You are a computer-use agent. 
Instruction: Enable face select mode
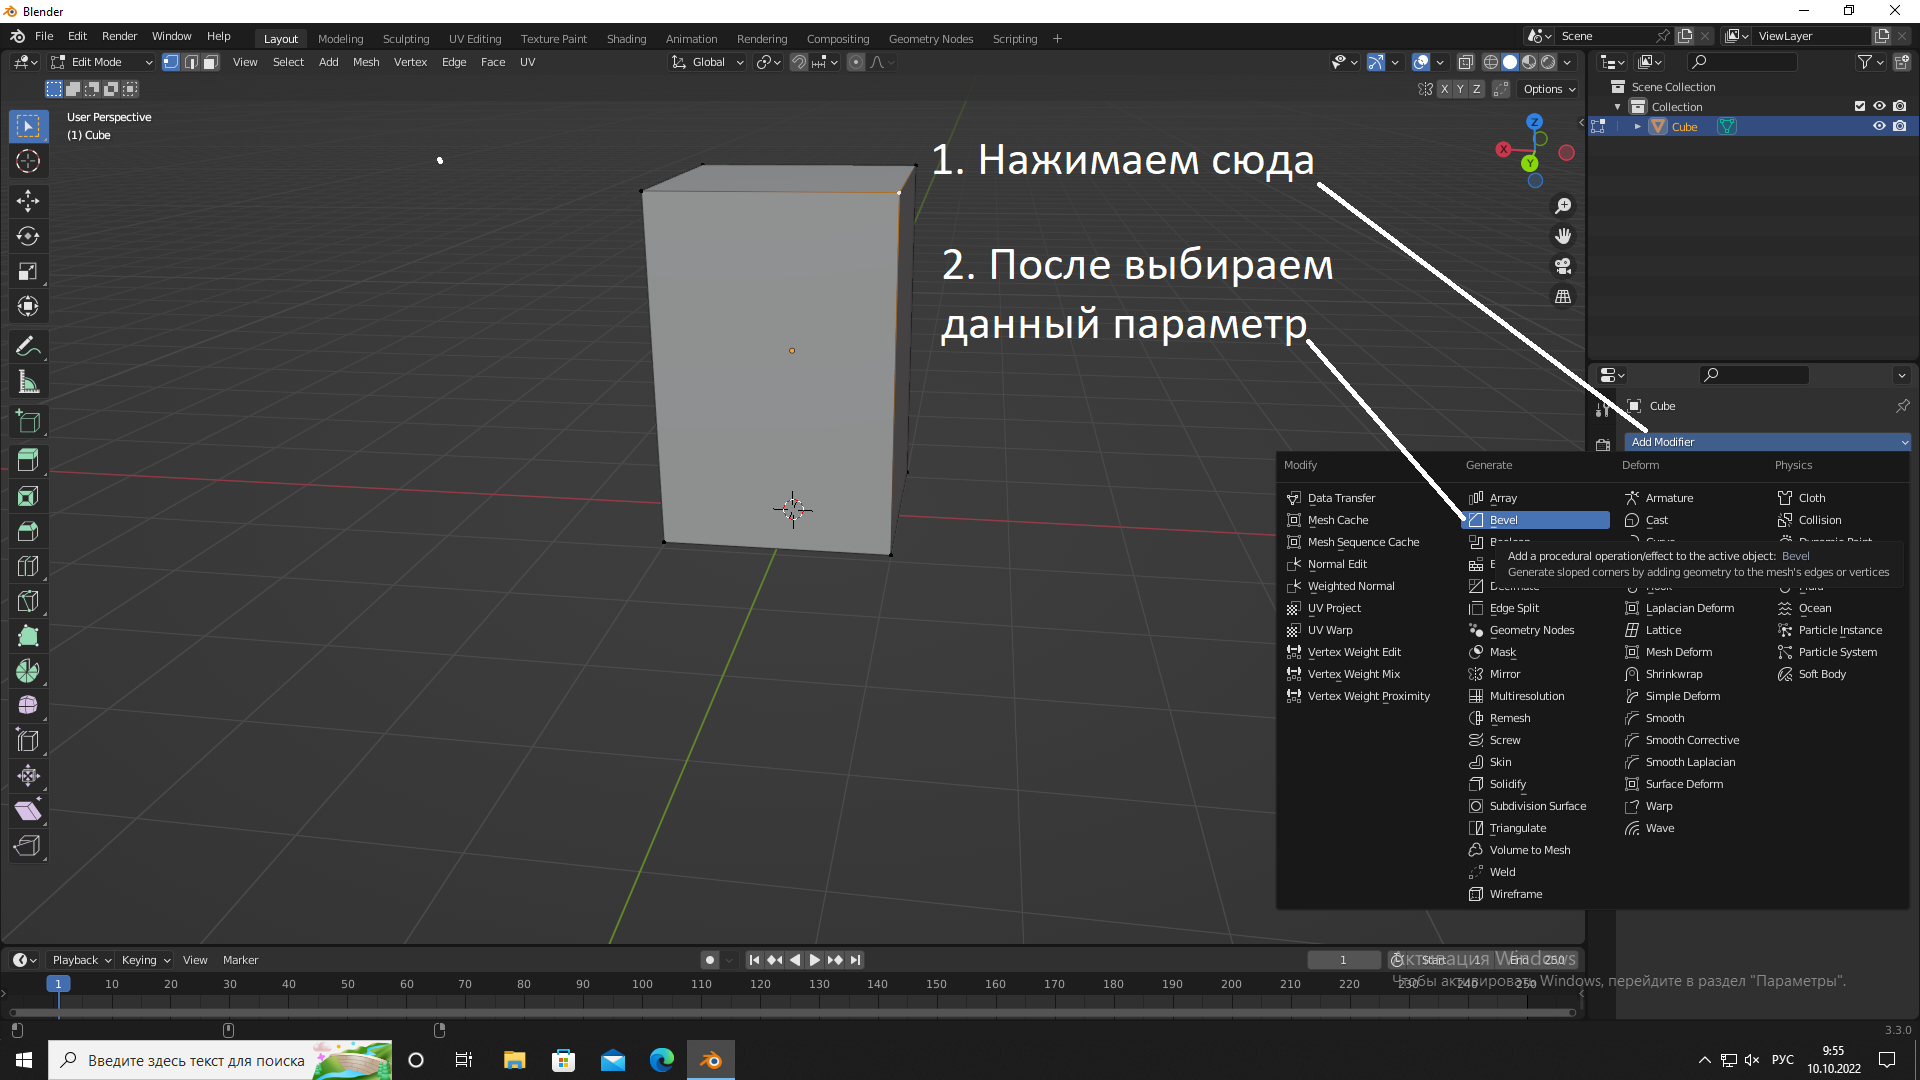pos(211,62)
